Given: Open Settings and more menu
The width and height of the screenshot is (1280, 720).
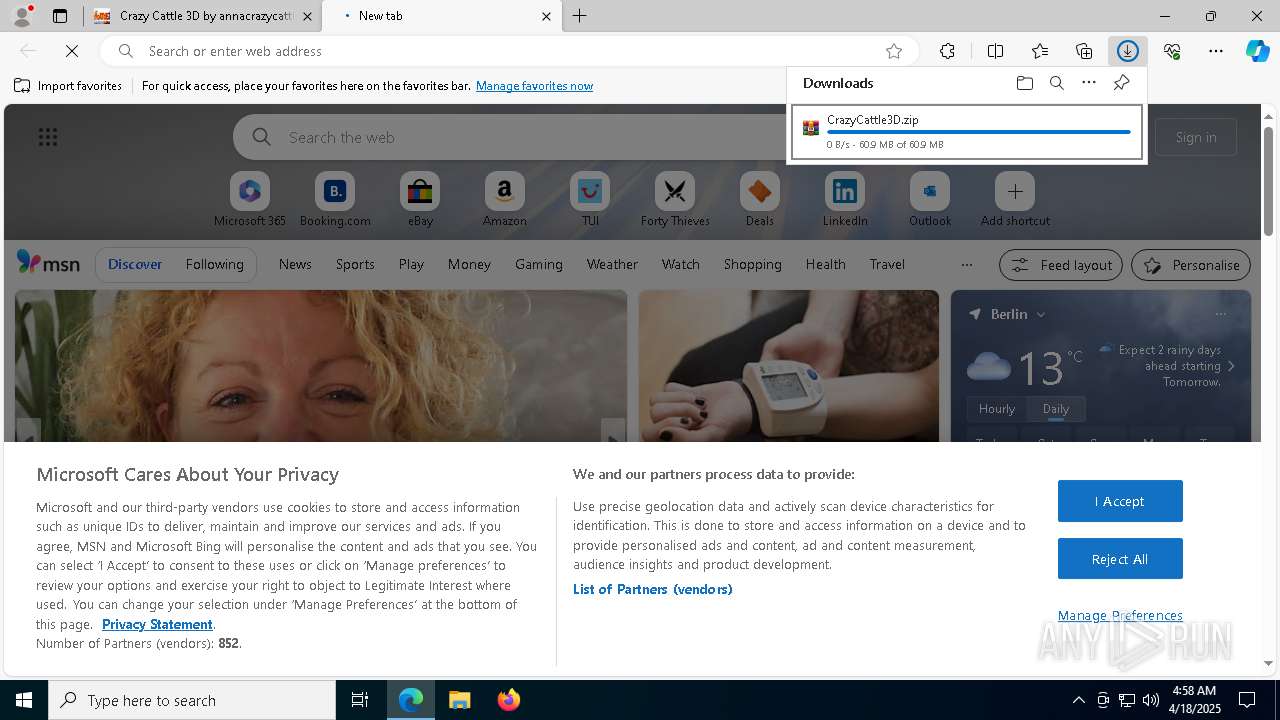Looking at the screenshot, I should coord(1216,51).
